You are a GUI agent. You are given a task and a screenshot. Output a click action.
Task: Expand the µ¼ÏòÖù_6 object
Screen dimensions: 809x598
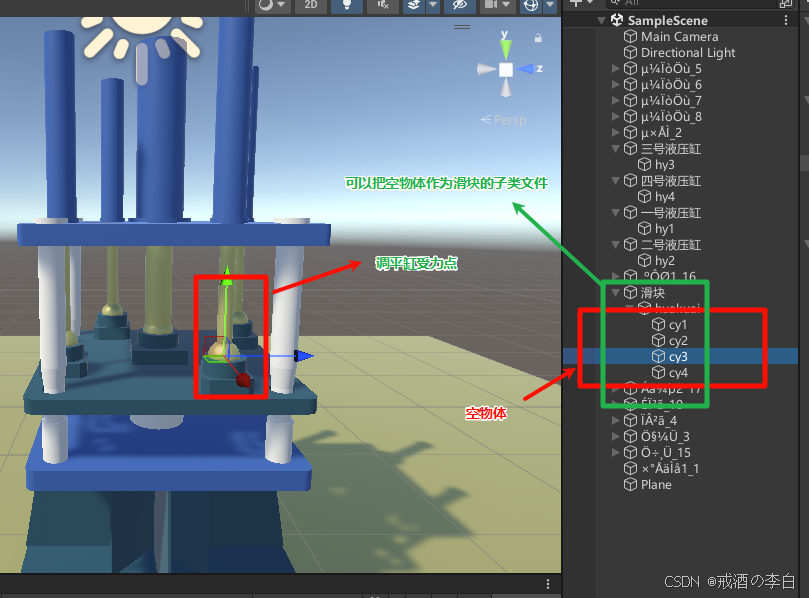(615, 84)
